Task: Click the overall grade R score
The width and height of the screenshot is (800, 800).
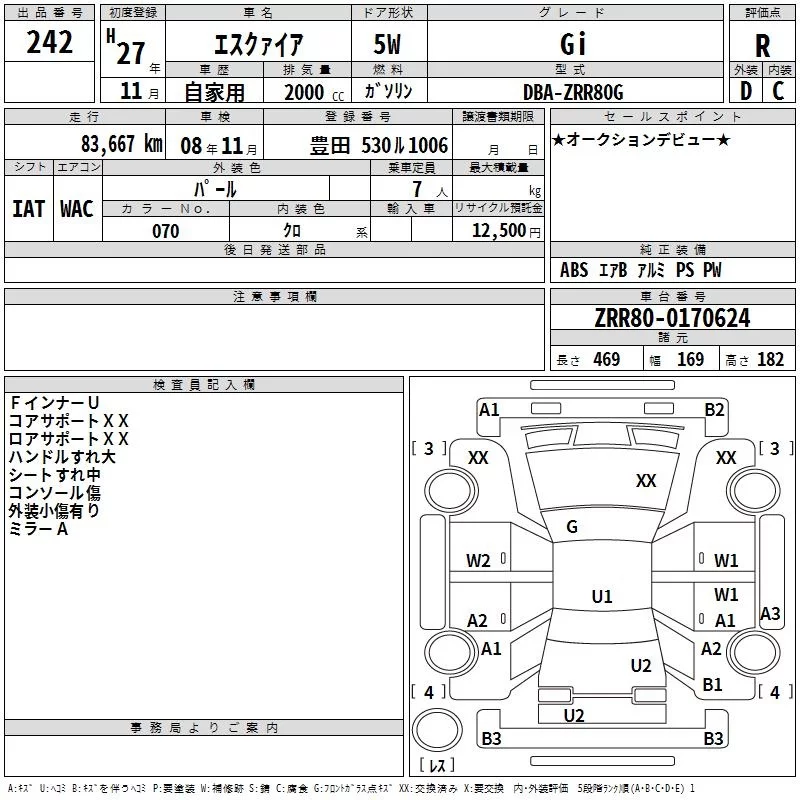Action: pos(763,46)
